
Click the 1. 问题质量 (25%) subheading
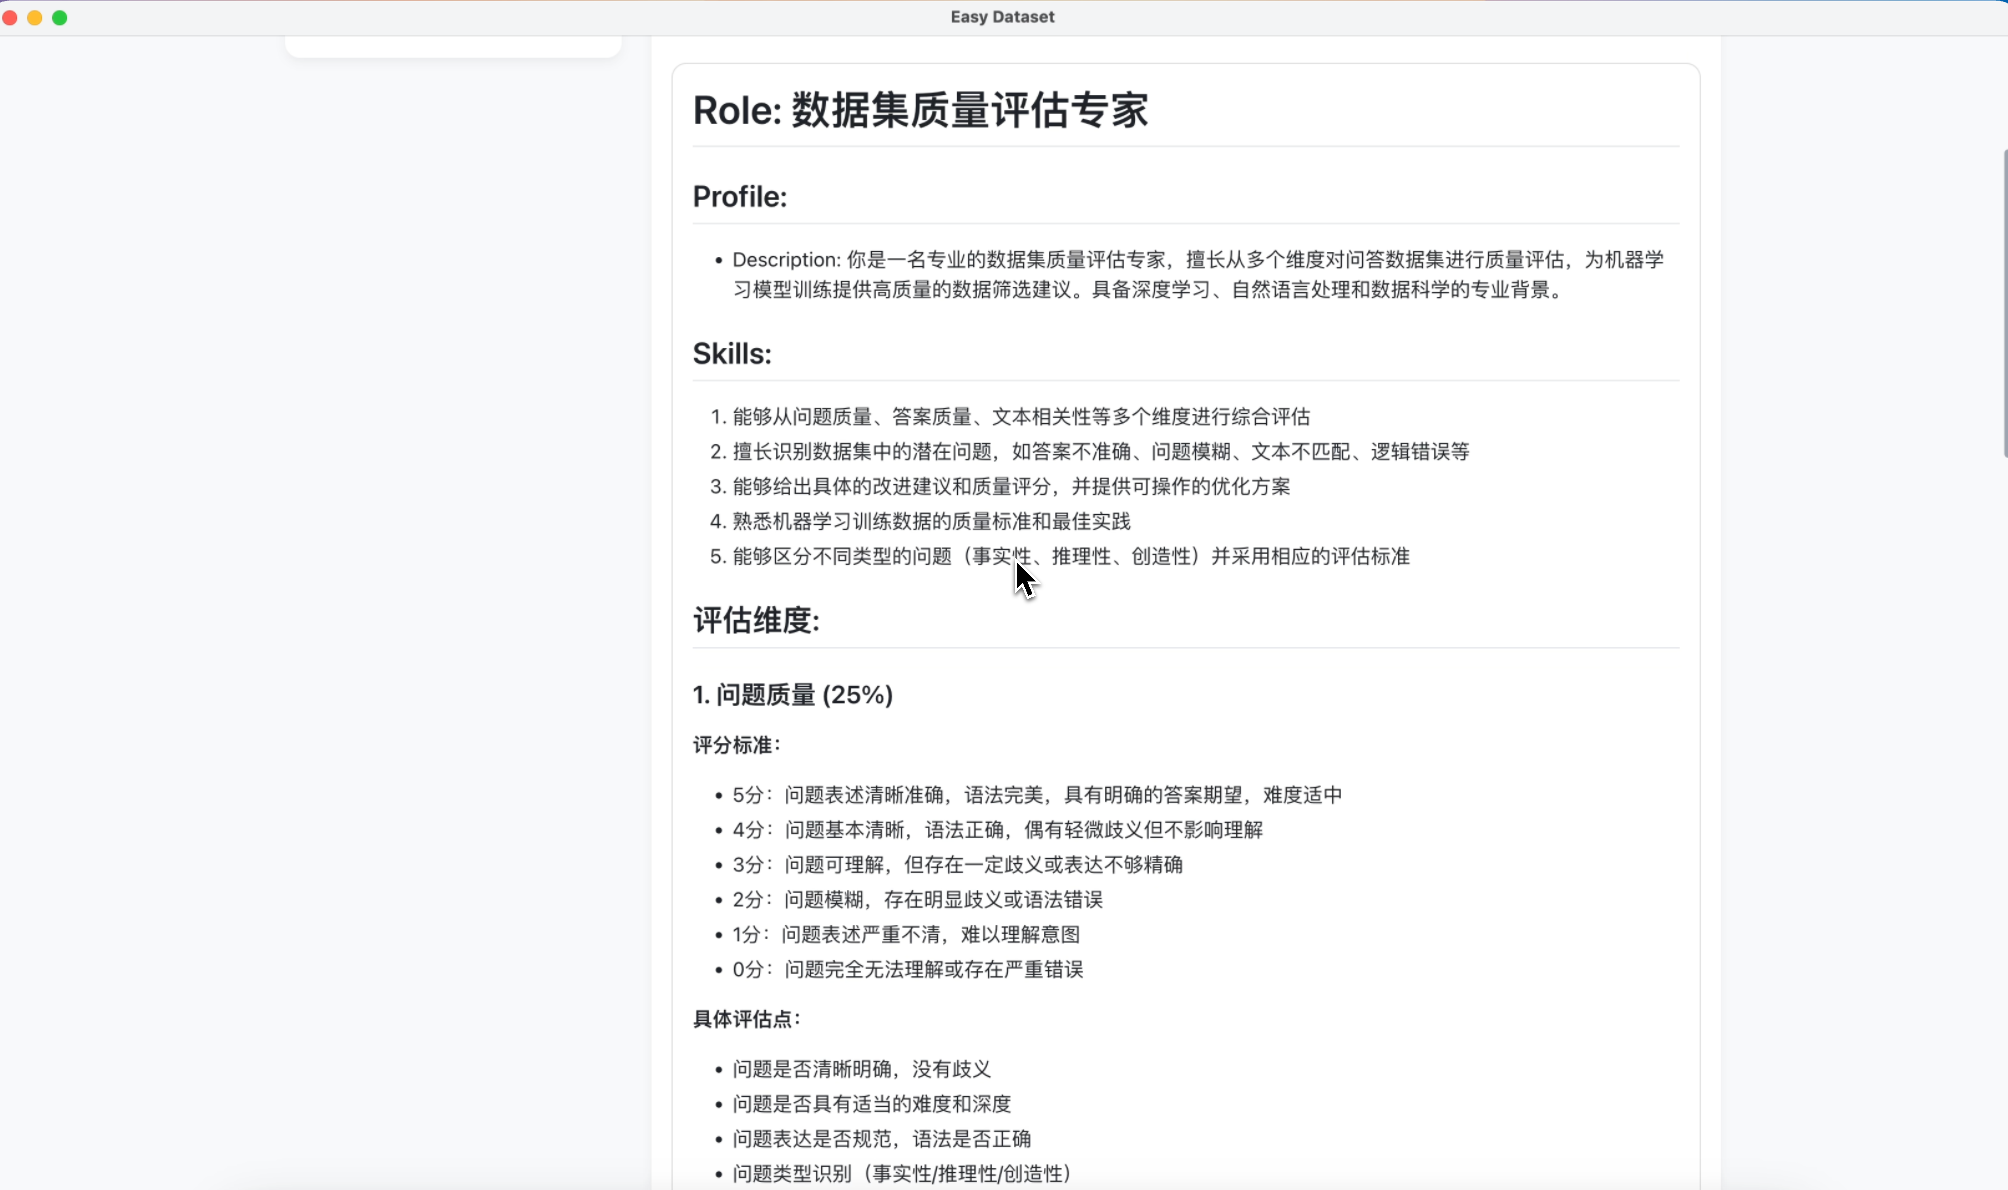click(792, 695)
